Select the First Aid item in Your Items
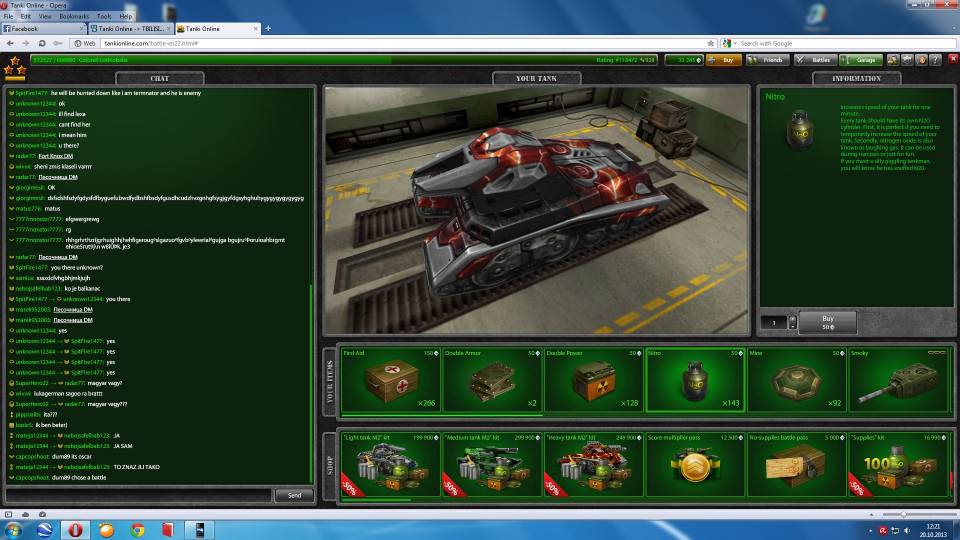Viewport: 960px width, 540px height. (x=391, y=380)
